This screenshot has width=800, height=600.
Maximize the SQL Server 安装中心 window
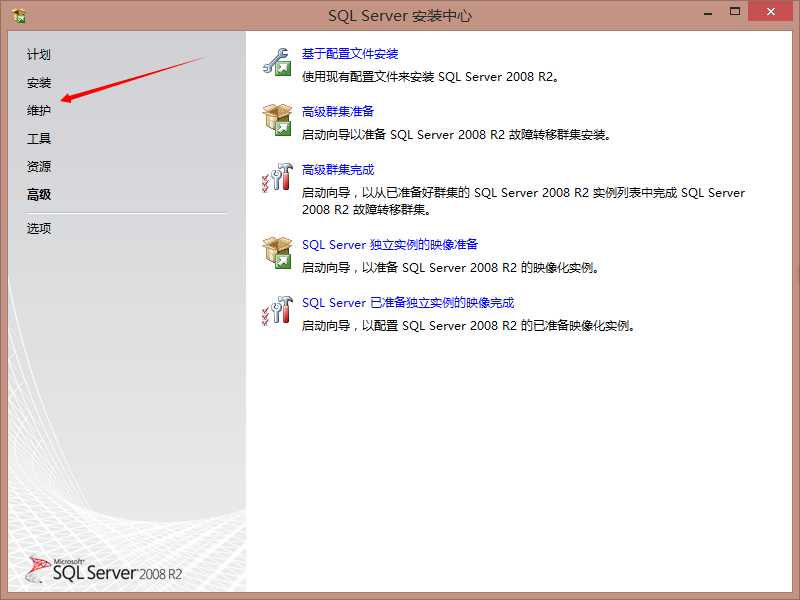pos(735,12)
